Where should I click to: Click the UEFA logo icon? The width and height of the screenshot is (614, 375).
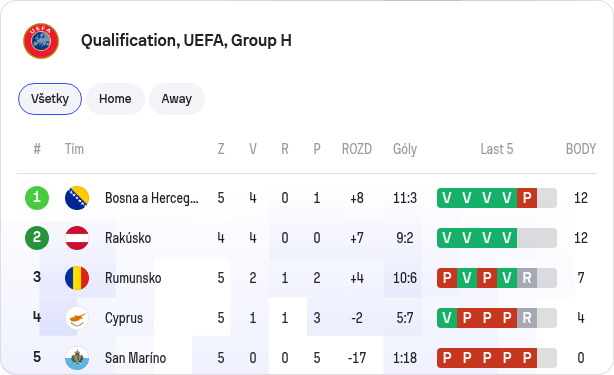click(x=41, y=41)
